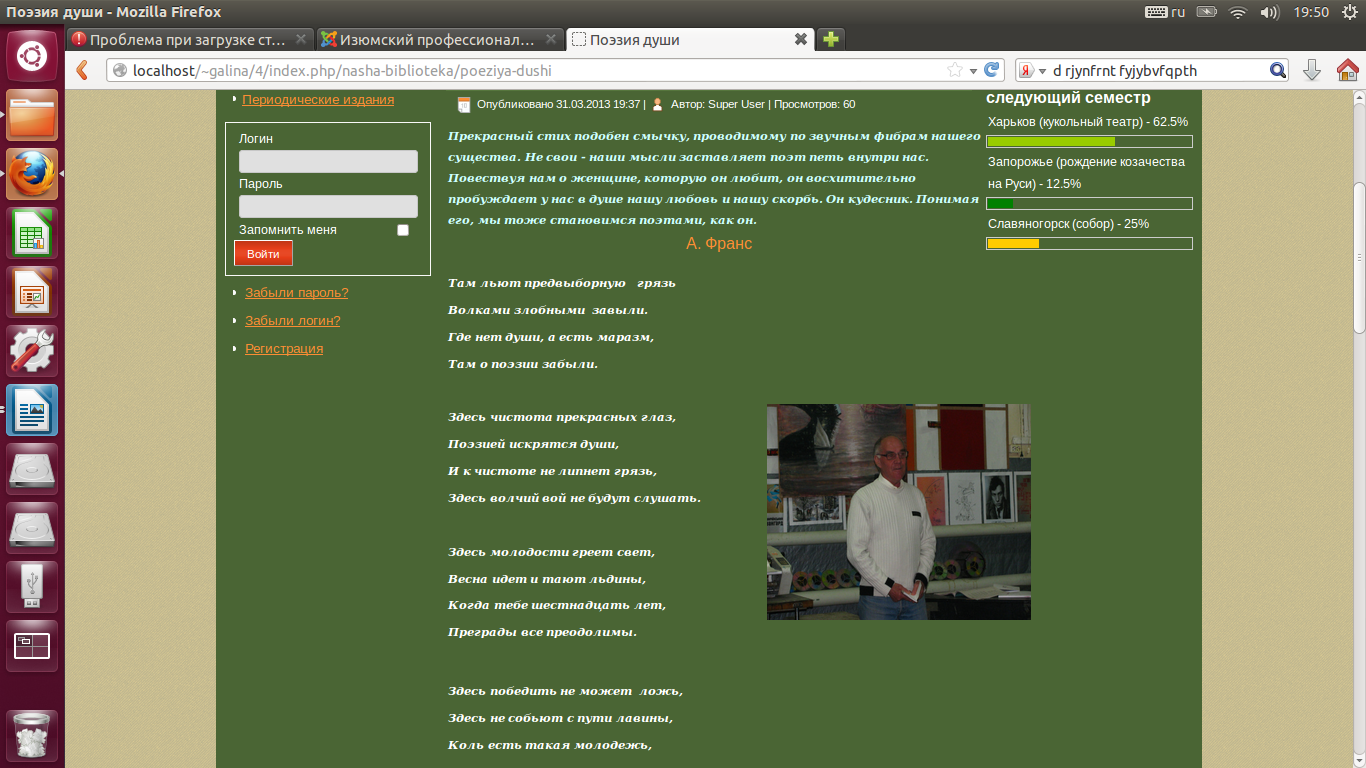Close the Поэзия души tab

click(x=800, y=40)
